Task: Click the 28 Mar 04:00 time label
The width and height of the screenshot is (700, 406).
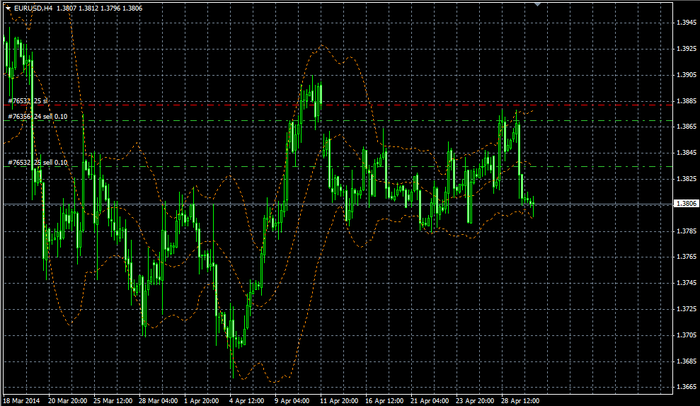Action: point(158,401)
